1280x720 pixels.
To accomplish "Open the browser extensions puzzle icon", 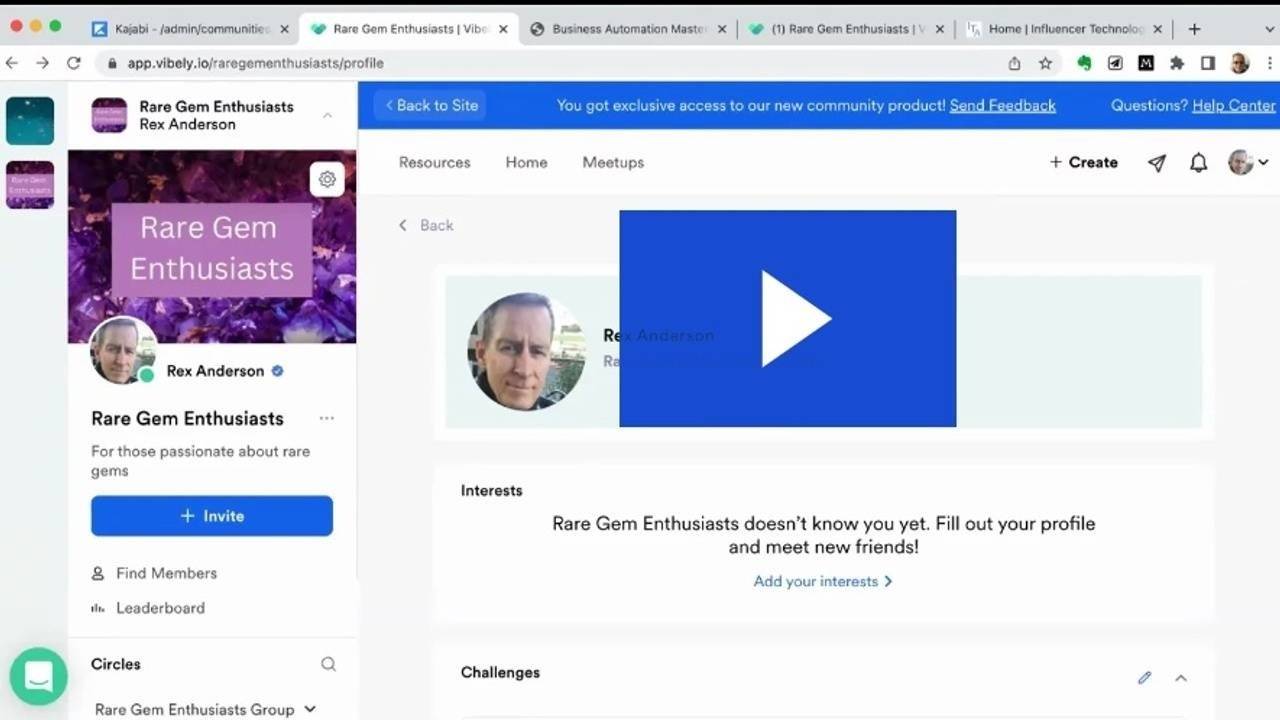I will (1177, 63).
